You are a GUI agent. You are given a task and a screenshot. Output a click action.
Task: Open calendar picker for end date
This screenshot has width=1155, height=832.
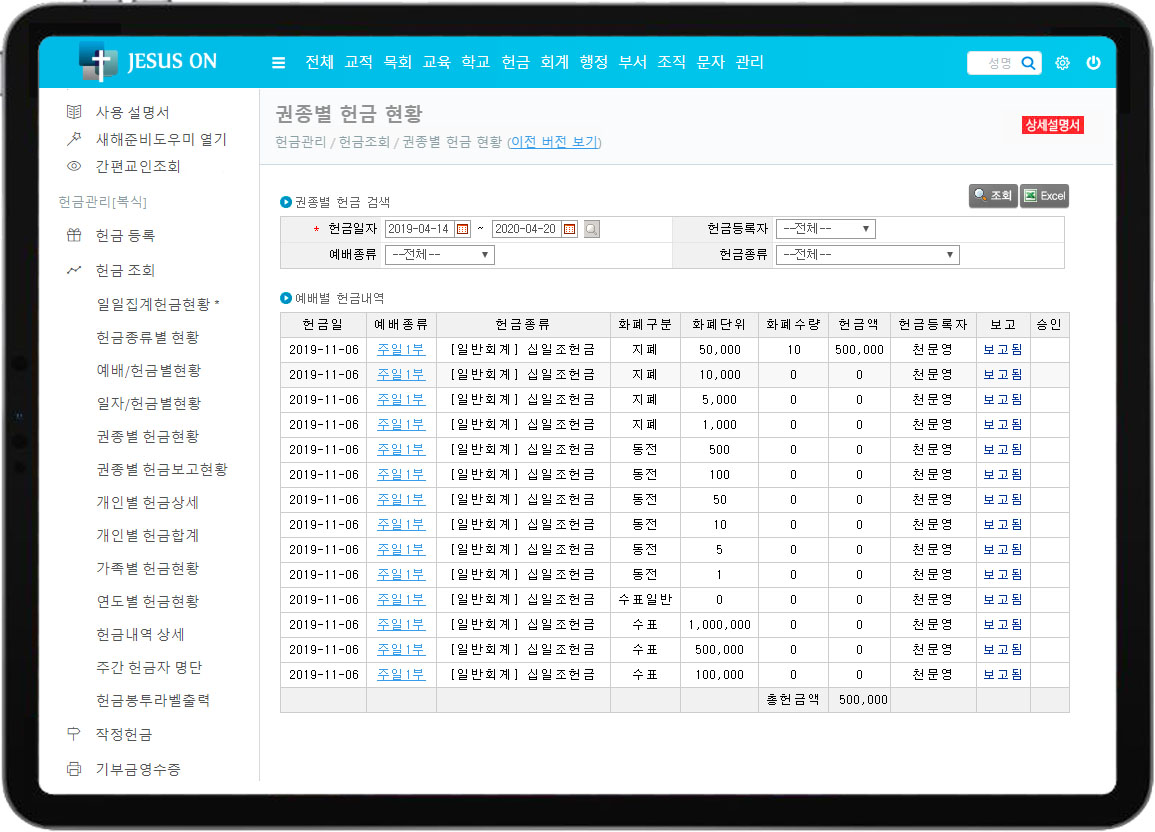[569, 229]
